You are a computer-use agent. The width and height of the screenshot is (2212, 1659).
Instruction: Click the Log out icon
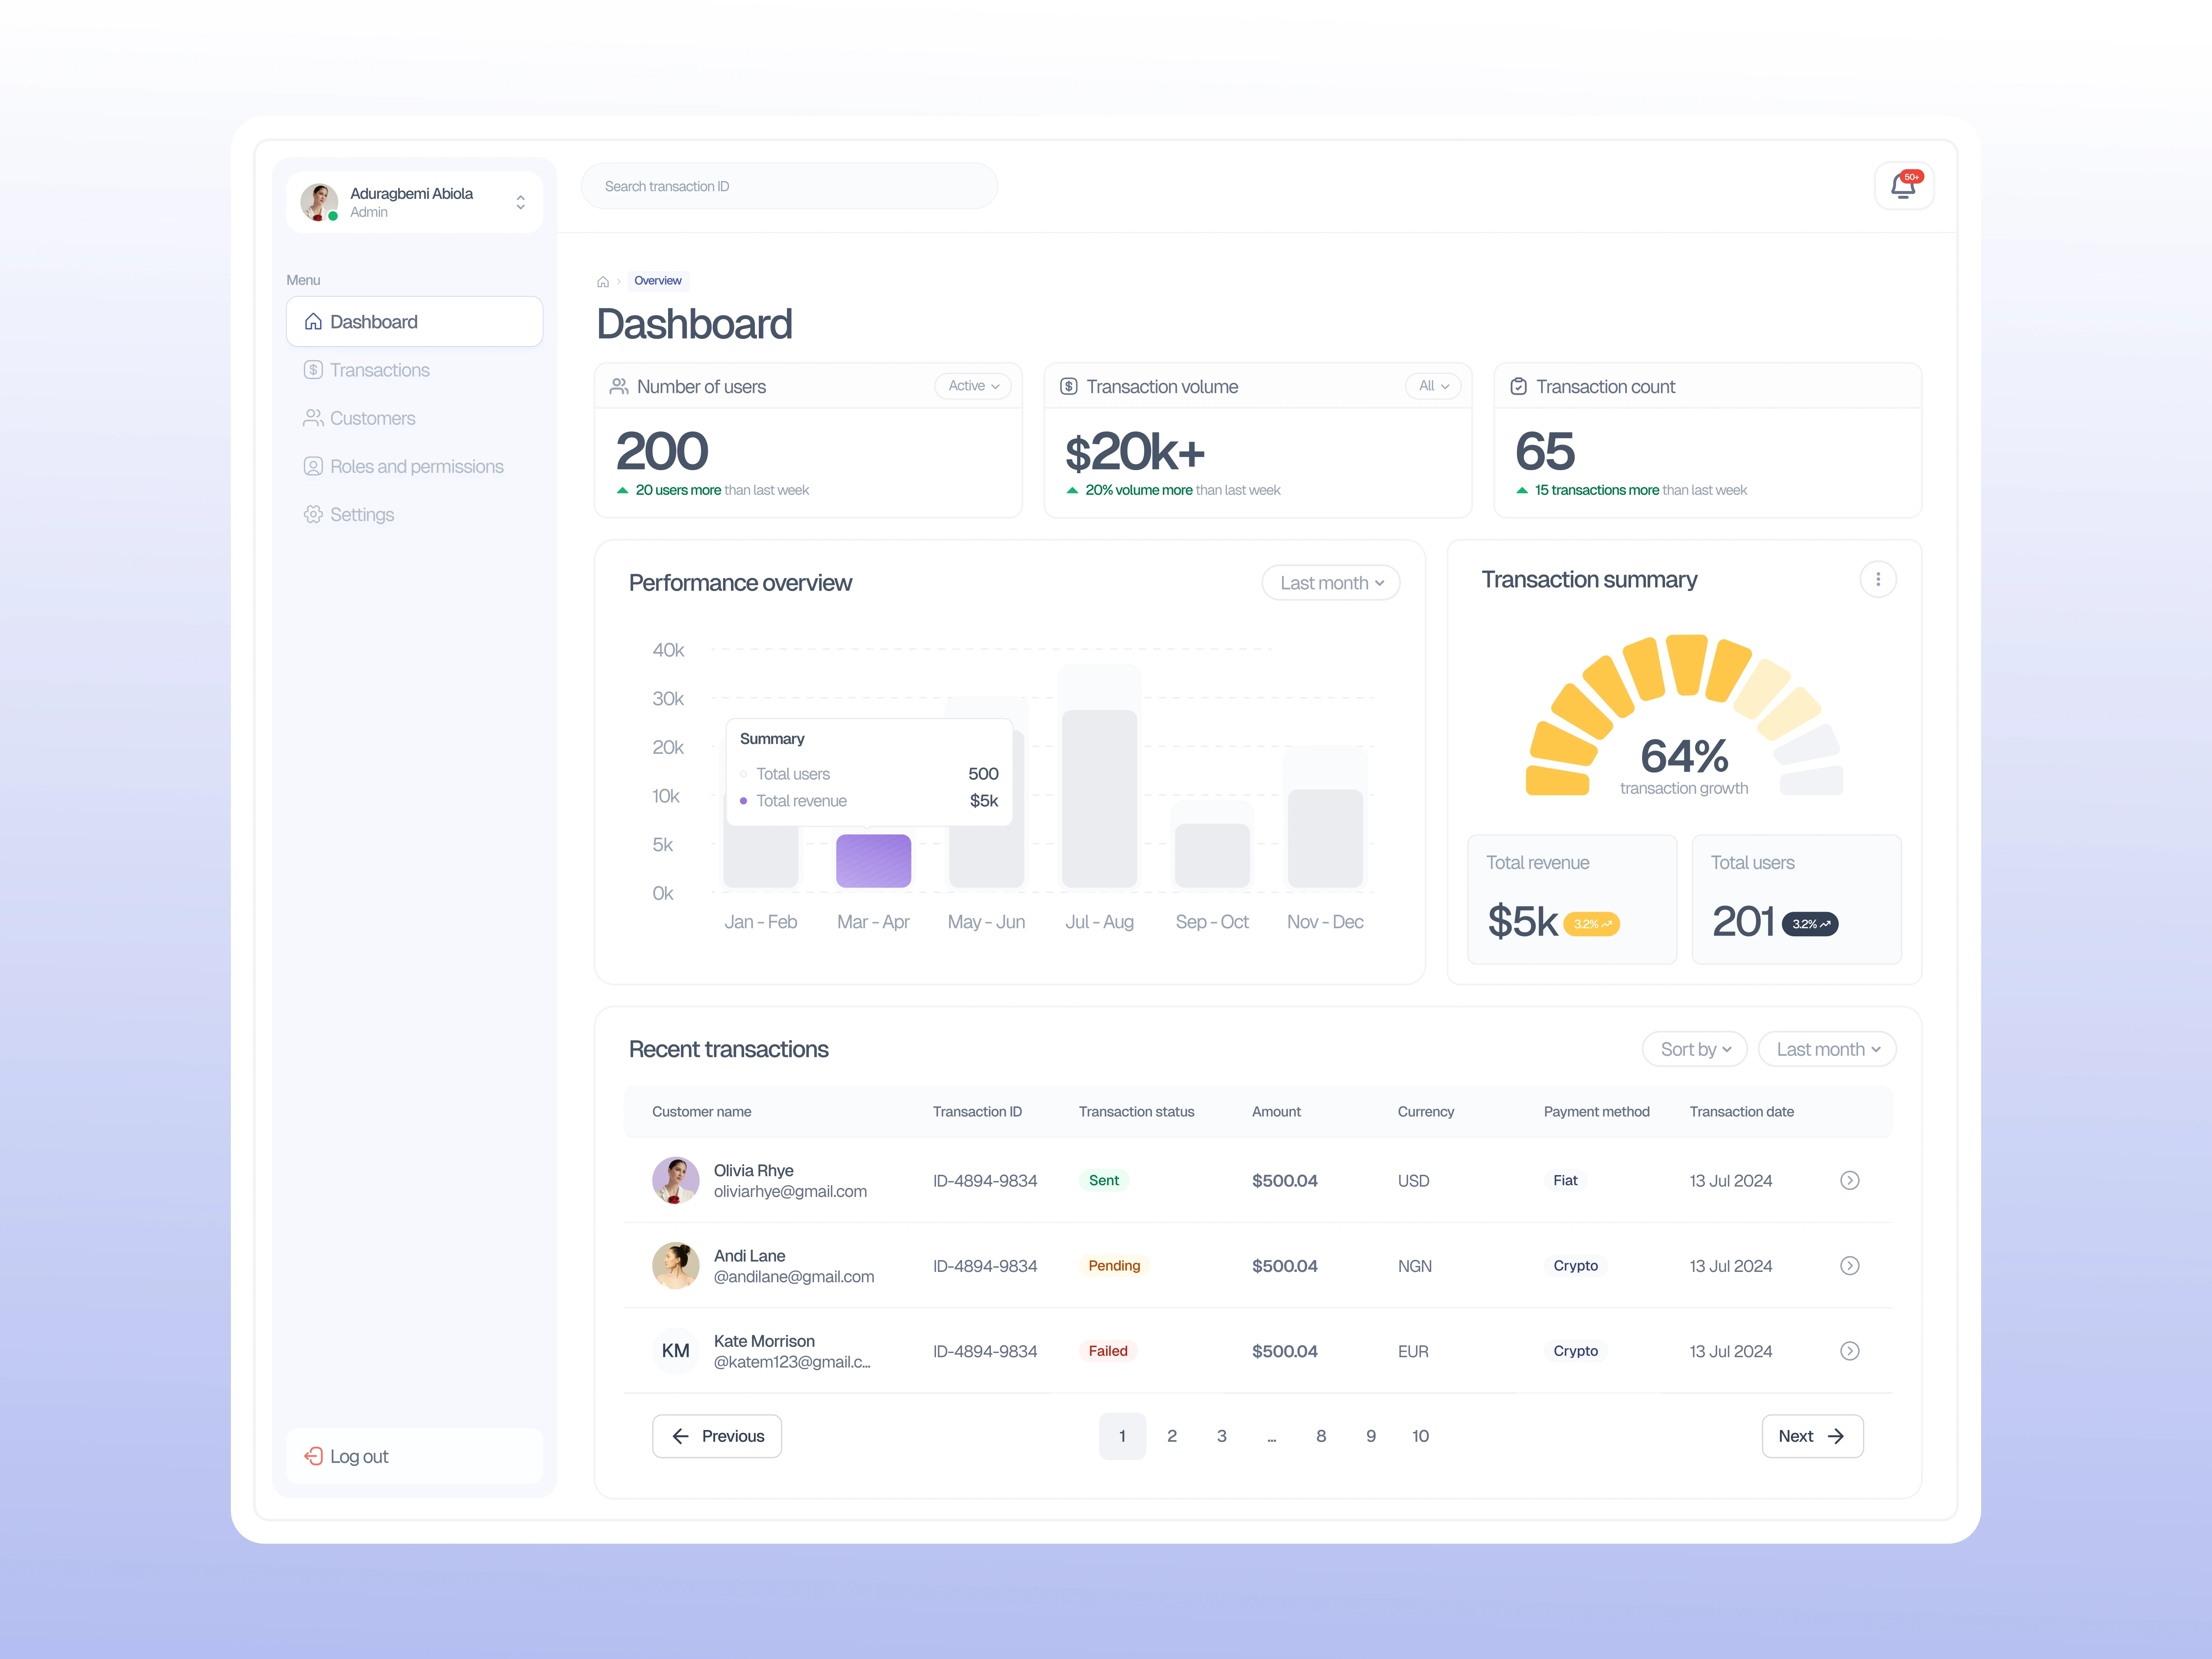point(314,1456)
